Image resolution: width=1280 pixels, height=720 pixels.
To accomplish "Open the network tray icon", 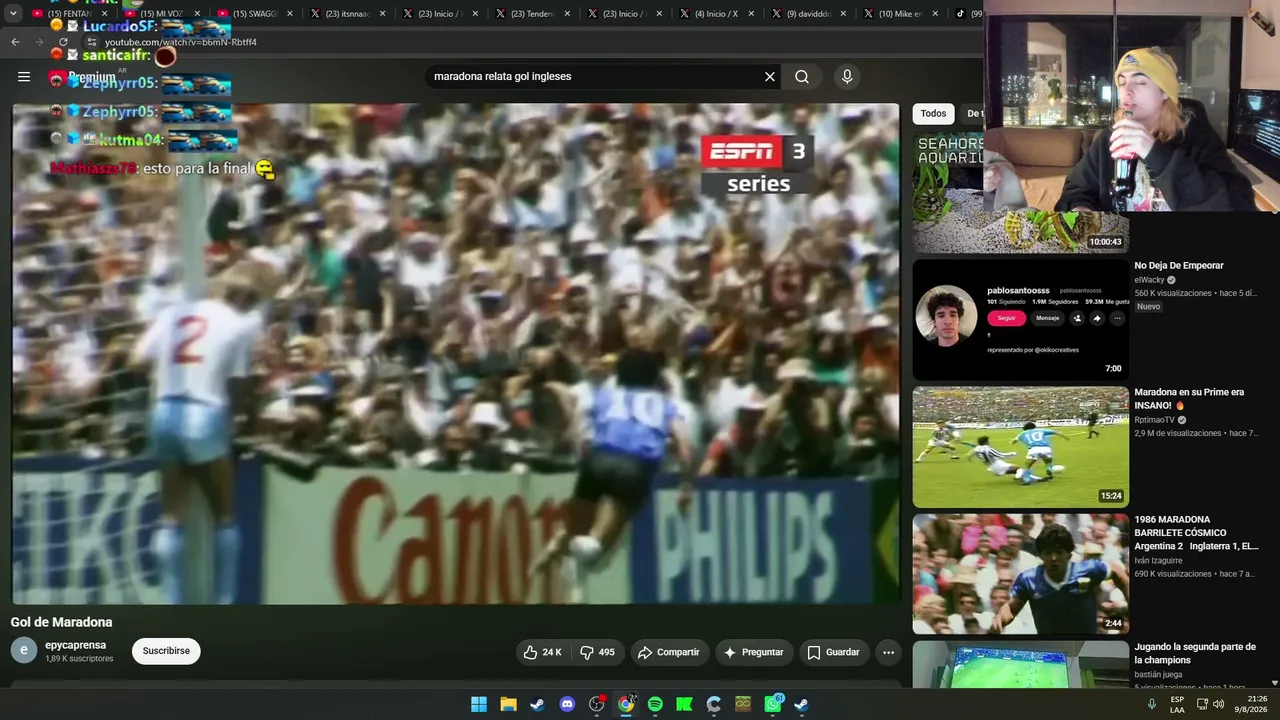I will 1202,704.
